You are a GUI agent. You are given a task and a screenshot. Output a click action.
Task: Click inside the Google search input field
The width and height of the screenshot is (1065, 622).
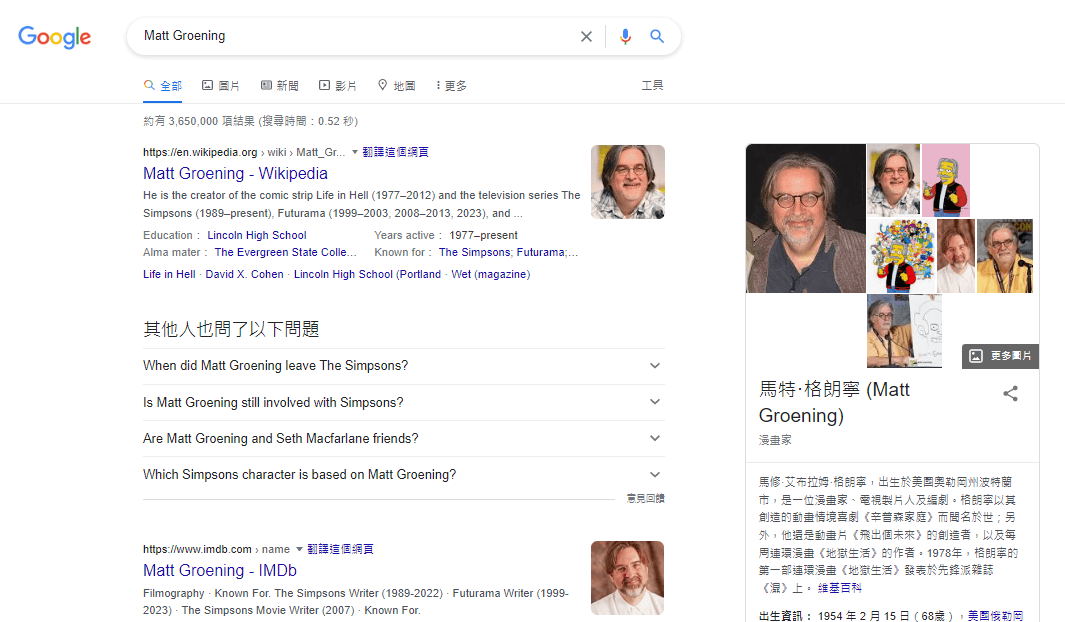click(350, 37)
